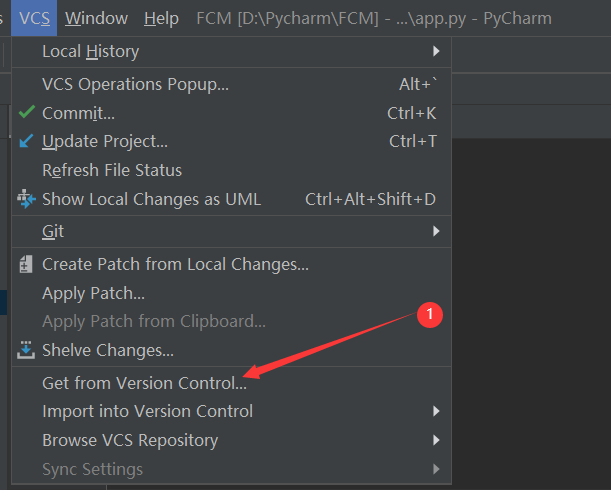Click the green Commit checkmark icon
The image size is (611, 490).
[x=26, y=113]
